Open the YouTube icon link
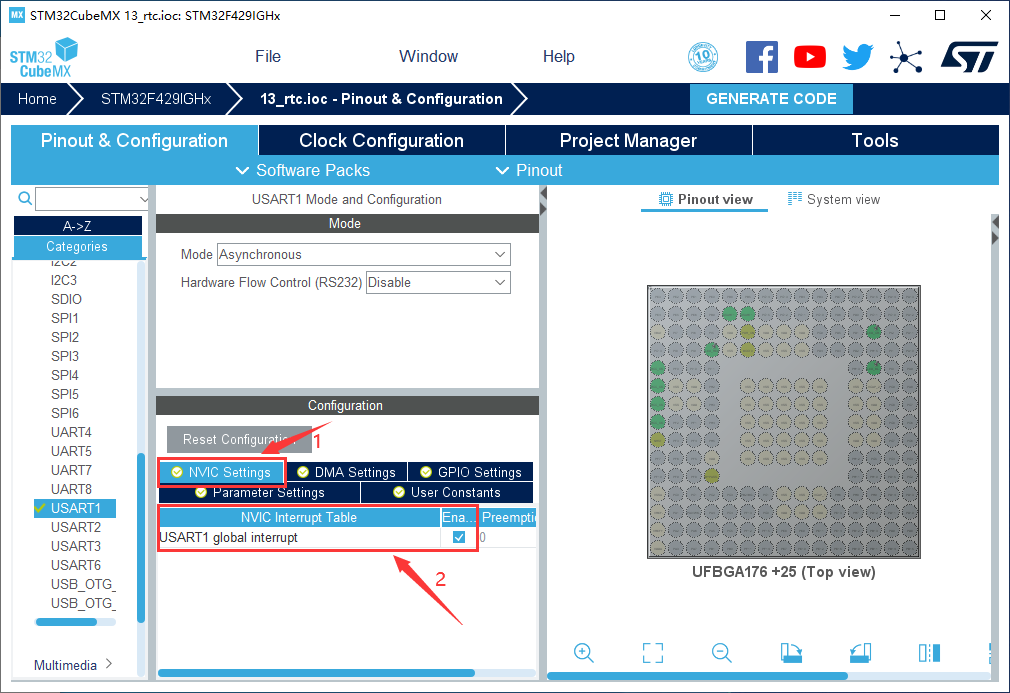The height and width of the screenshot is (693, 1010). click(810, 57)
